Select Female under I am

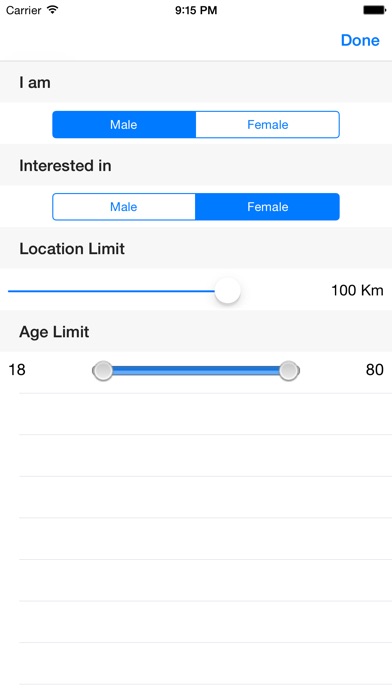(x=268, y=124)
